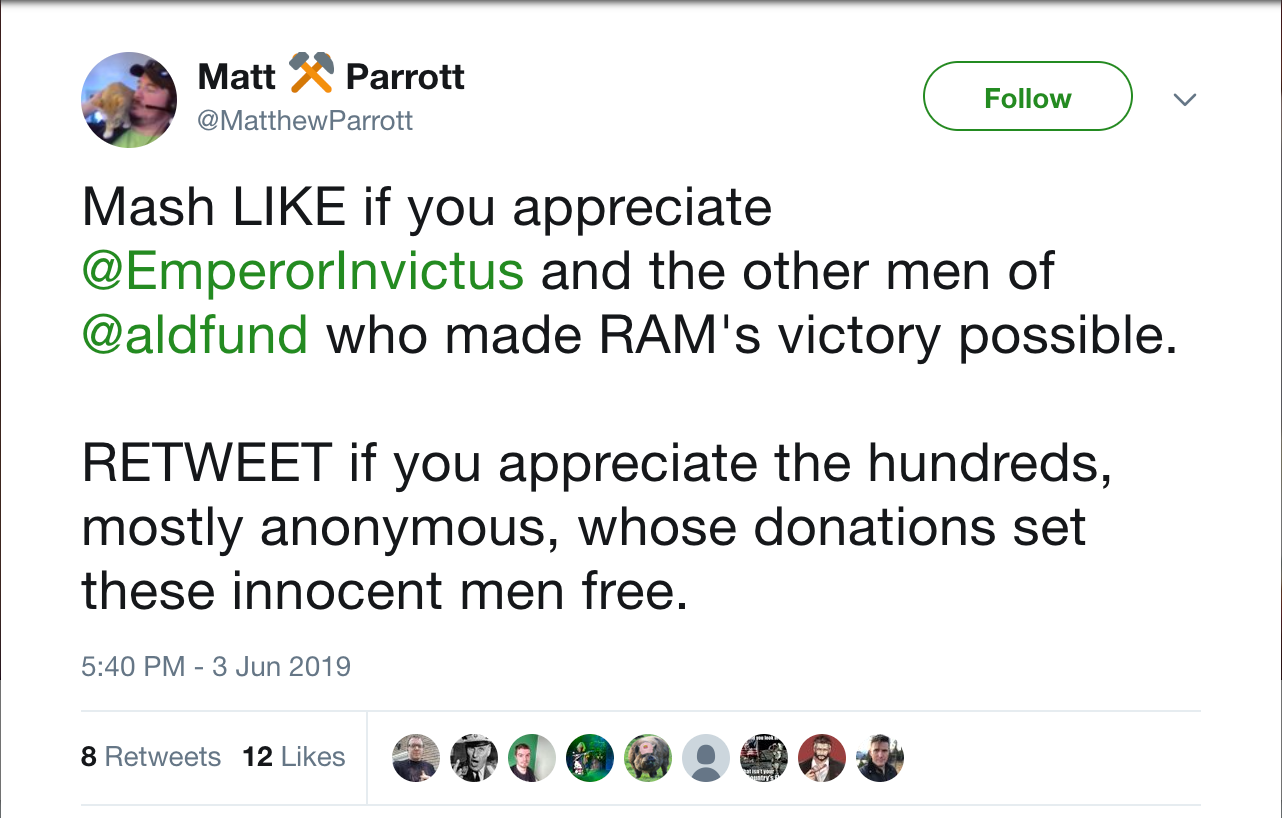Open the first liker avatar with glasses
This screenshot has width=1282, height=818.
click(416, 757)
